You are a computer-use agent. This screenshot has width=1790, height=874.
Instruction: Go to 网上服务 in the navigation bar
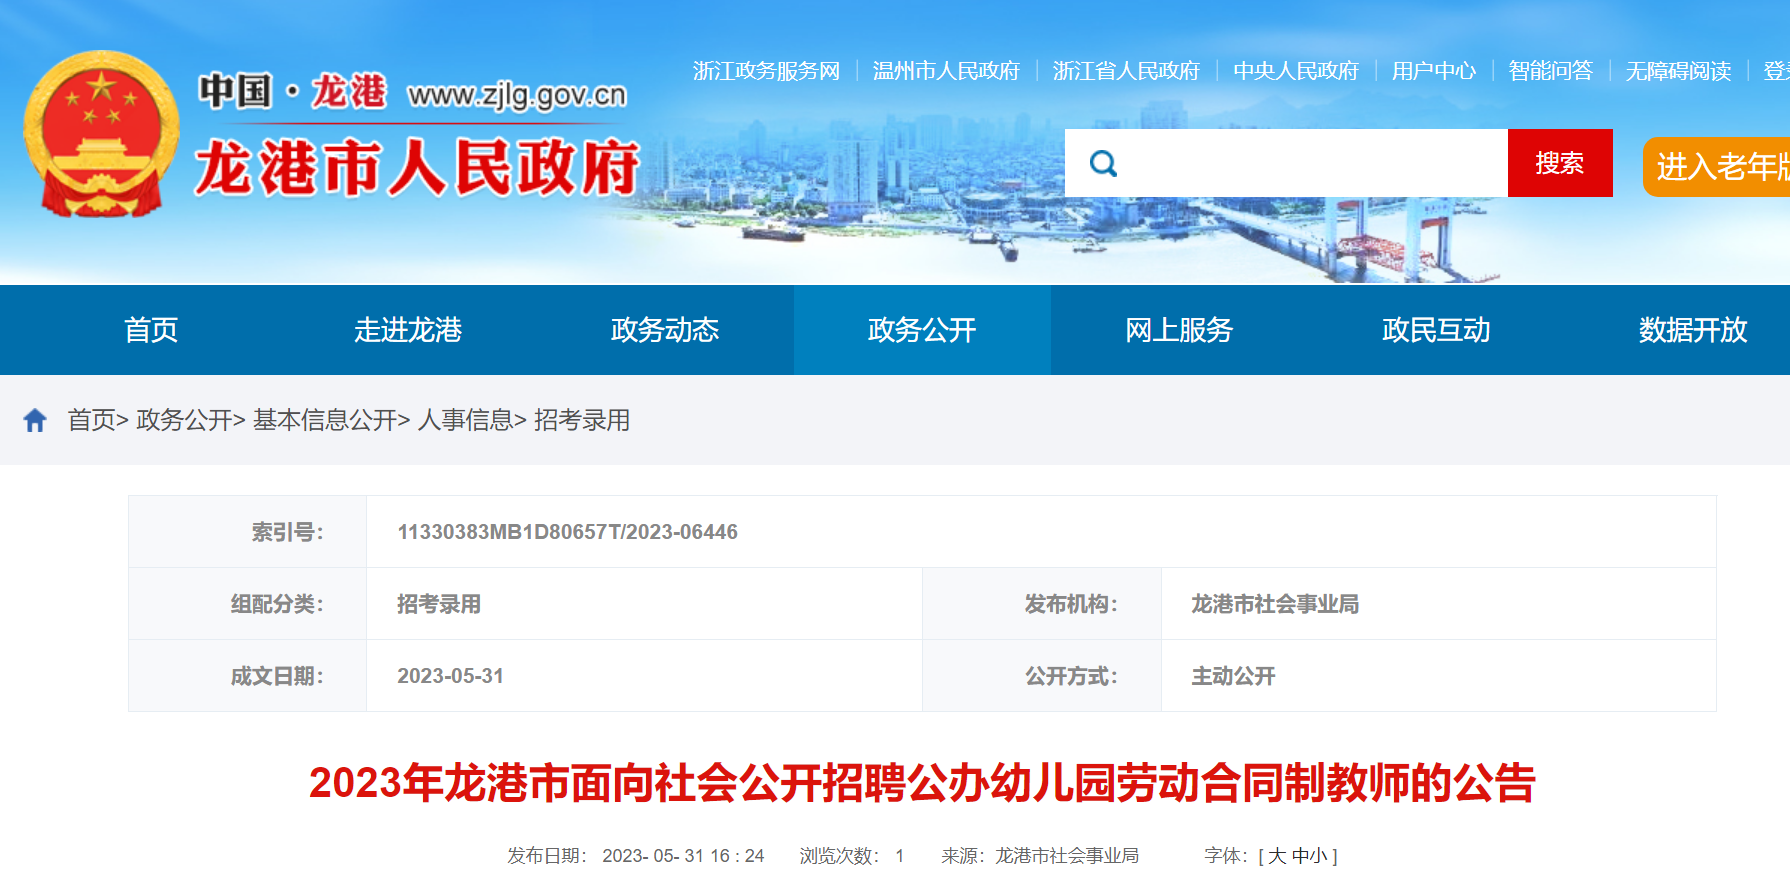(x=1179, y=330)
